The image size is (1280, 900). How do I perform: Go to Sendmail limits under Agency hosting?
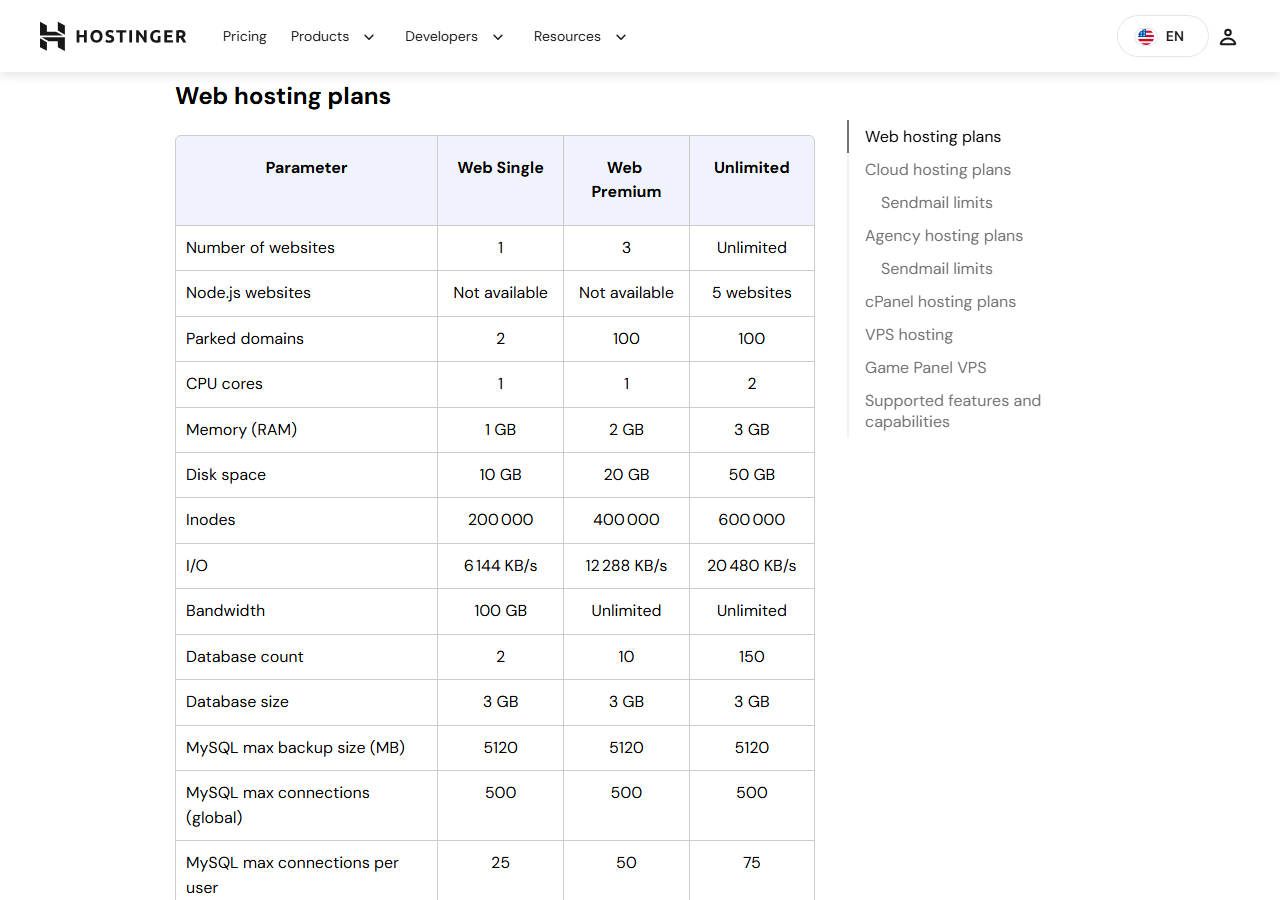pyautogui.click(x=937, y=269)
